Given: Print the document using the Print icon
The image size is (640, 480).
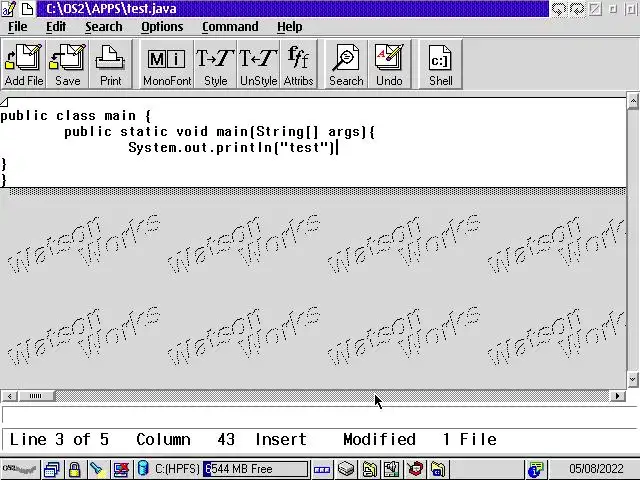Looking at the screenshot, I should pos(111,64).
